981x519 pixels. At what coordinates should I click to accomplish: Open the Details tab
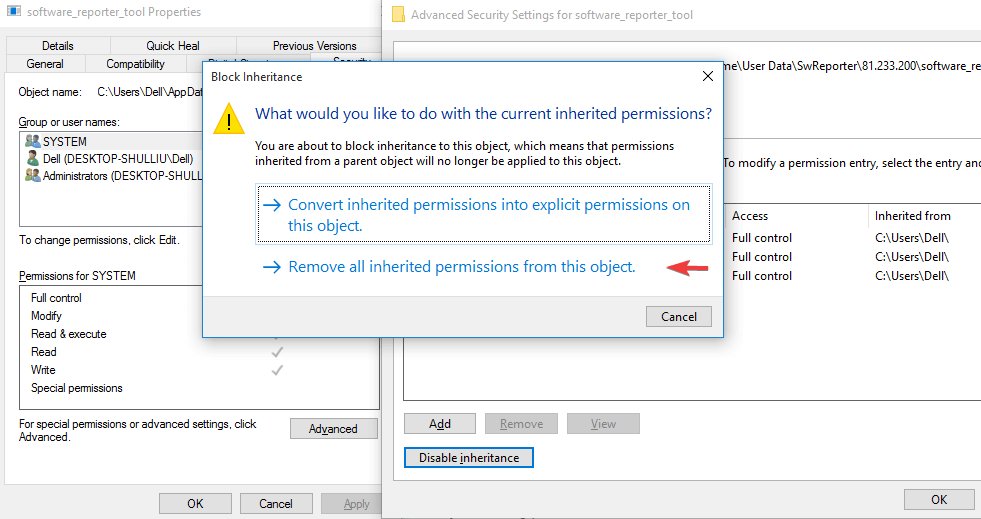point(58,46)
